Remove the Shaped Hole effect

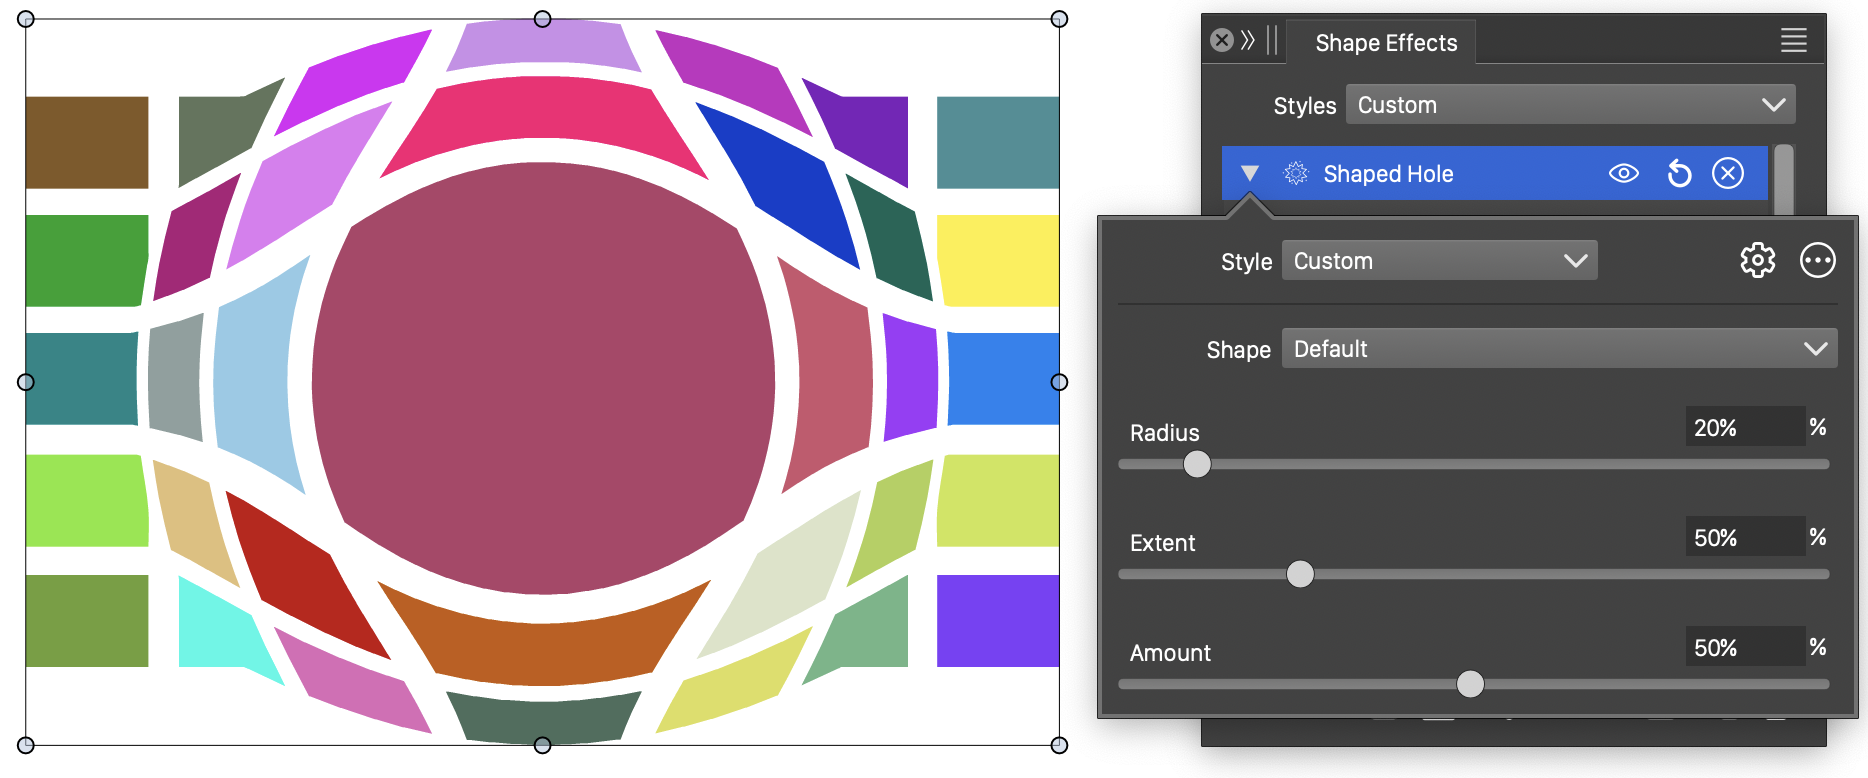[x=1727, y=173]
